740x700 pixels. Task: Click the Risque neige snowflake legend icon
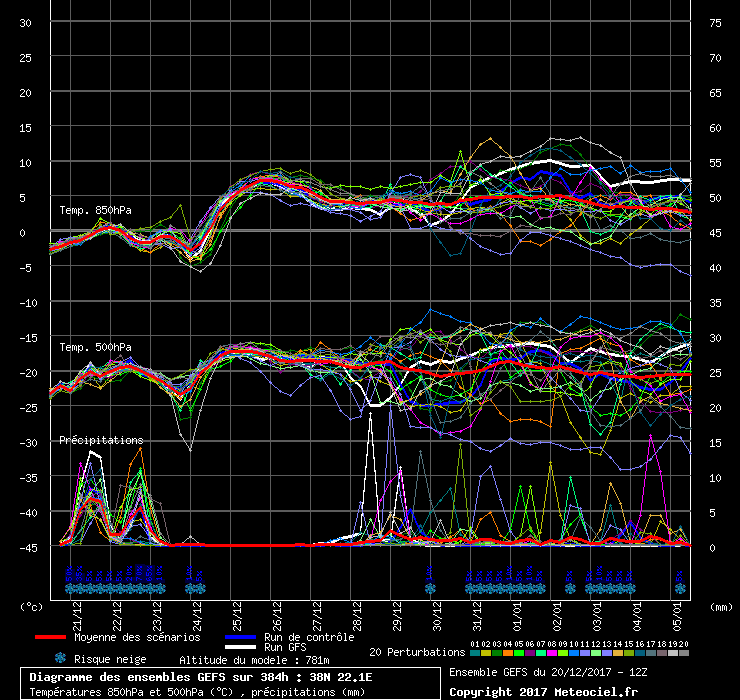pos(60,658)
